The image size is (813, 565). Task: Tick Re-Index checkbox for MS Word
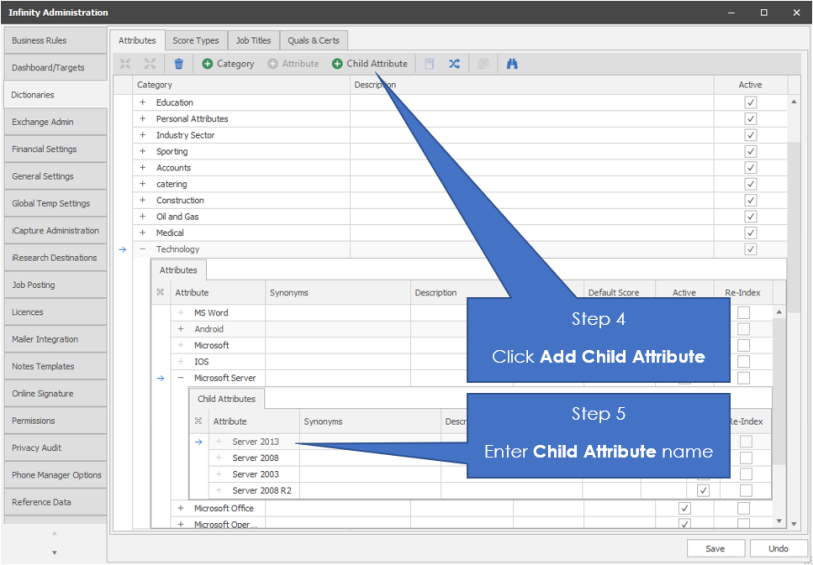click(x=743, y=313)
